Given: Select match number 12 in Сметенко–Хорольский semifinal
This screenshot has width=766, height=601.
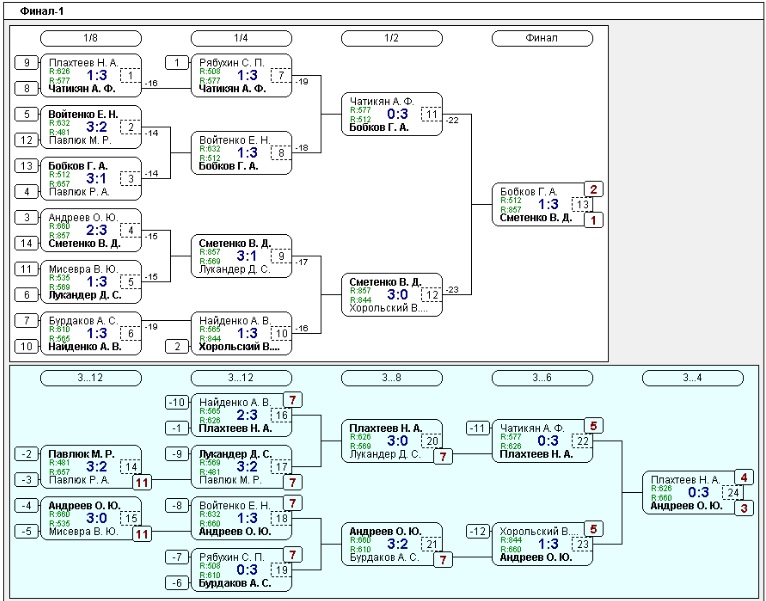Looking at the screenshot, I should [431, 295].
